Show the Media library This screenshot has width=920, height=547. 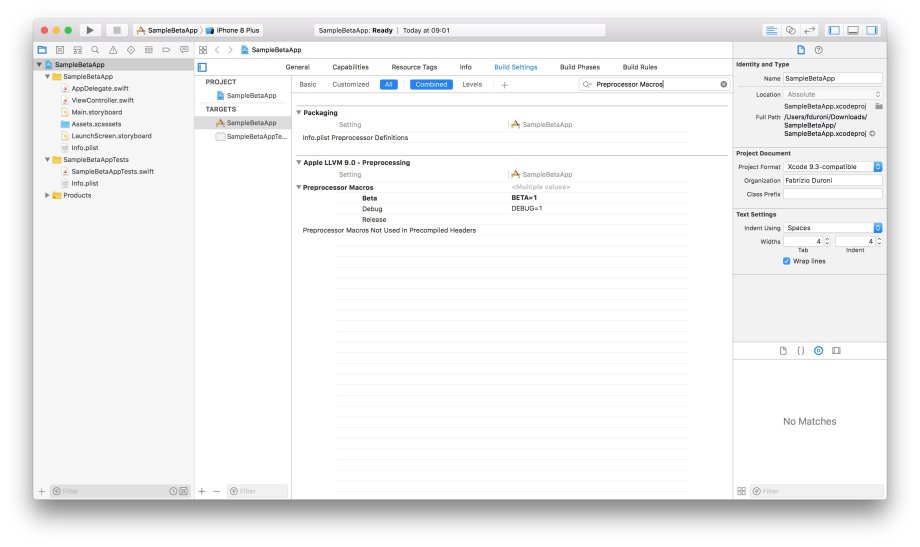click(x=836, y=350)
